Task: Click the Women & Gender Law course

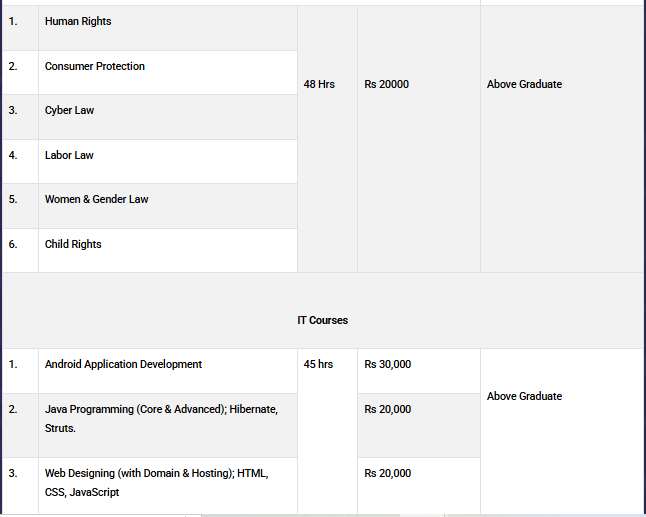Action: (96, 200)
